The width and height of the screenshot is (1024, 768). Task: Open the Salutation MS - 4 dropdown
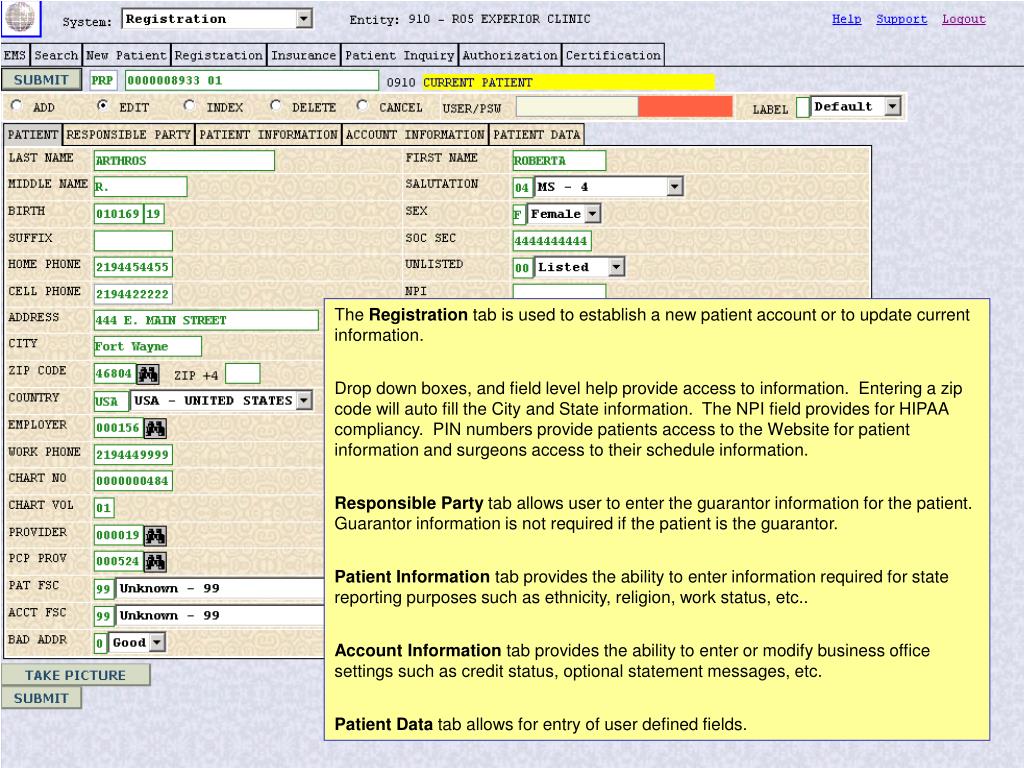tap(609, 187)
